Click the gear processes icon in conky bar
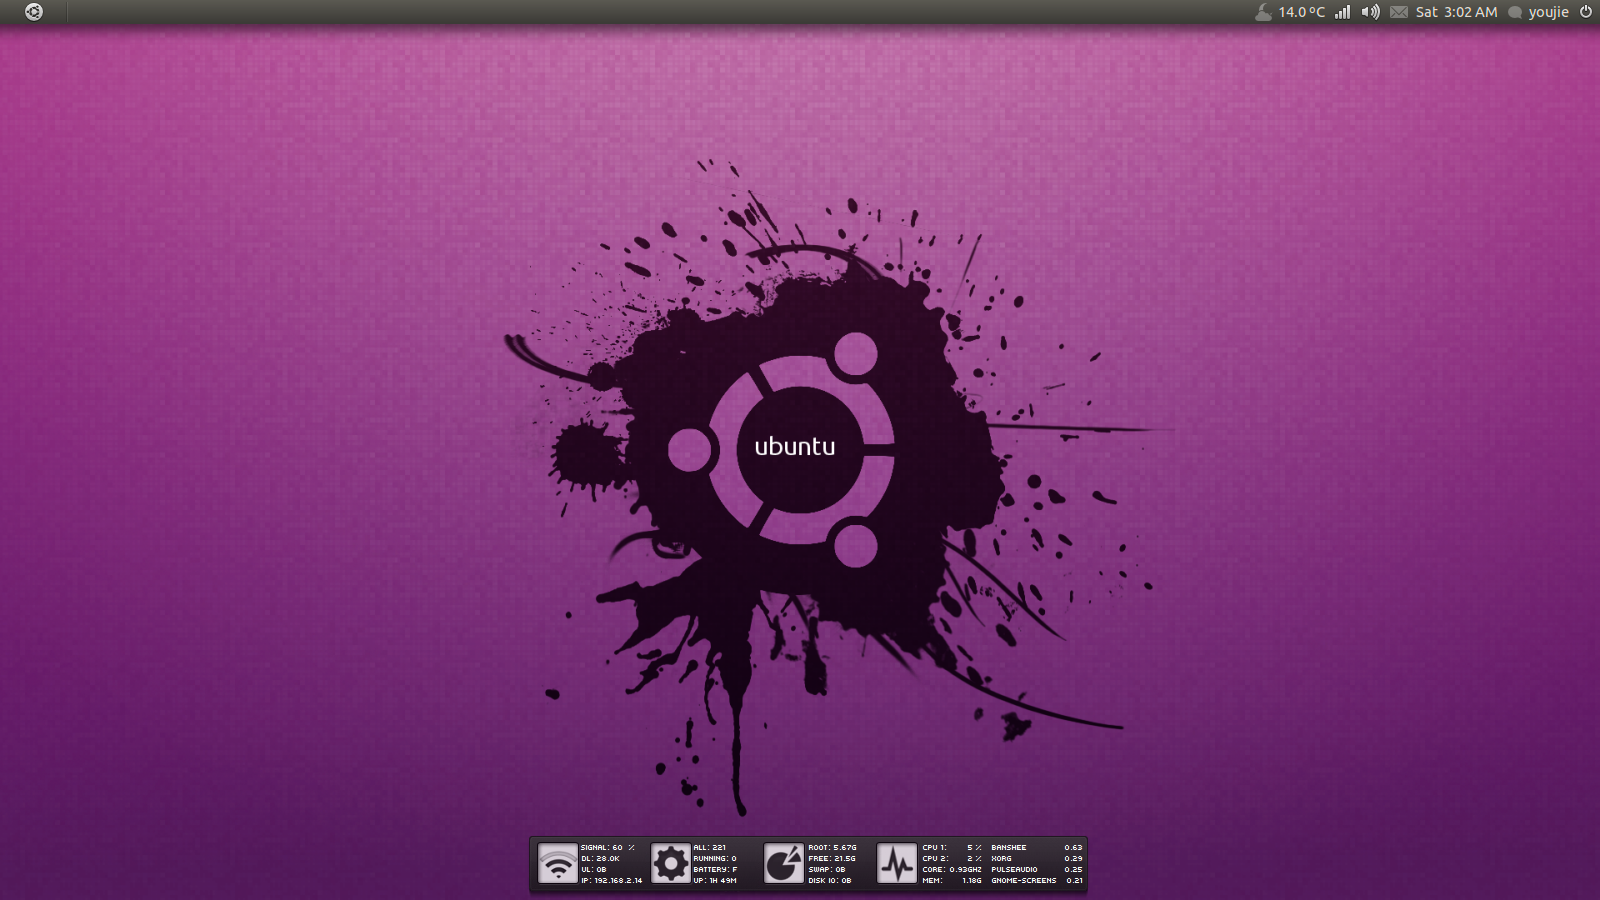1600x900 pixels. click(x=670, y=863)
